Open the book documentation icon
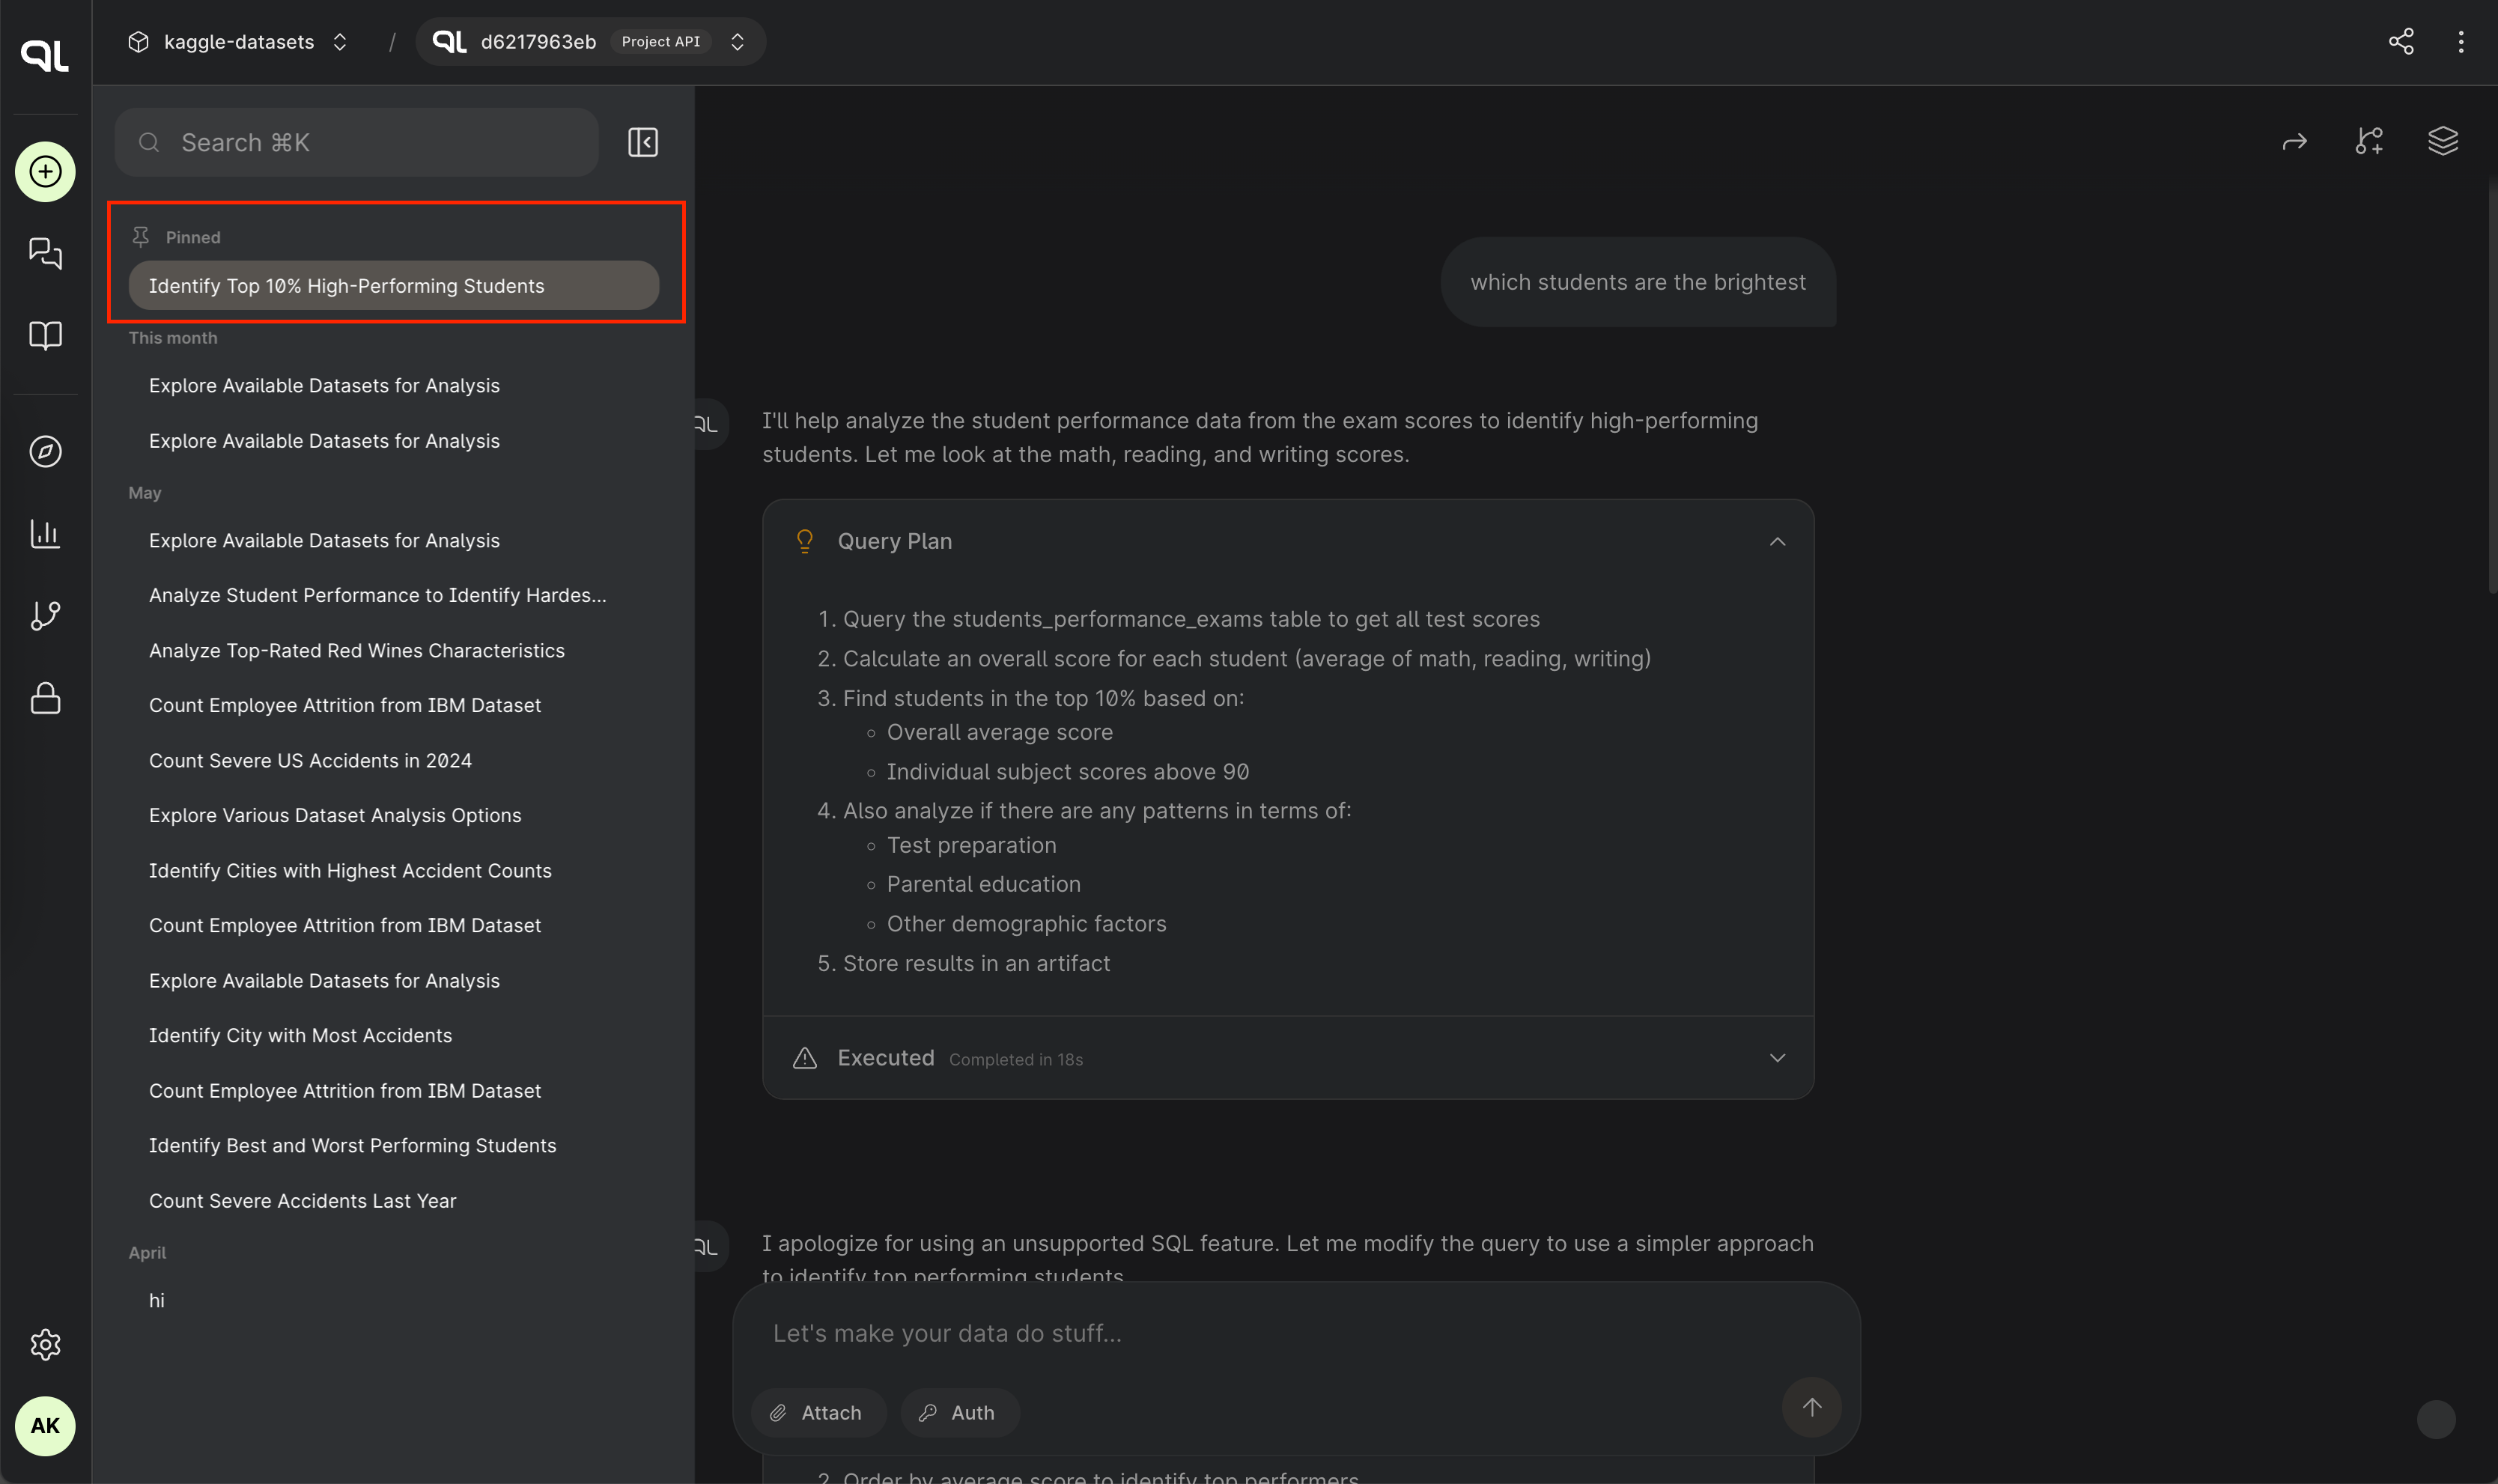Viewport: 2498px width, 1484px height. coord(45,335)
